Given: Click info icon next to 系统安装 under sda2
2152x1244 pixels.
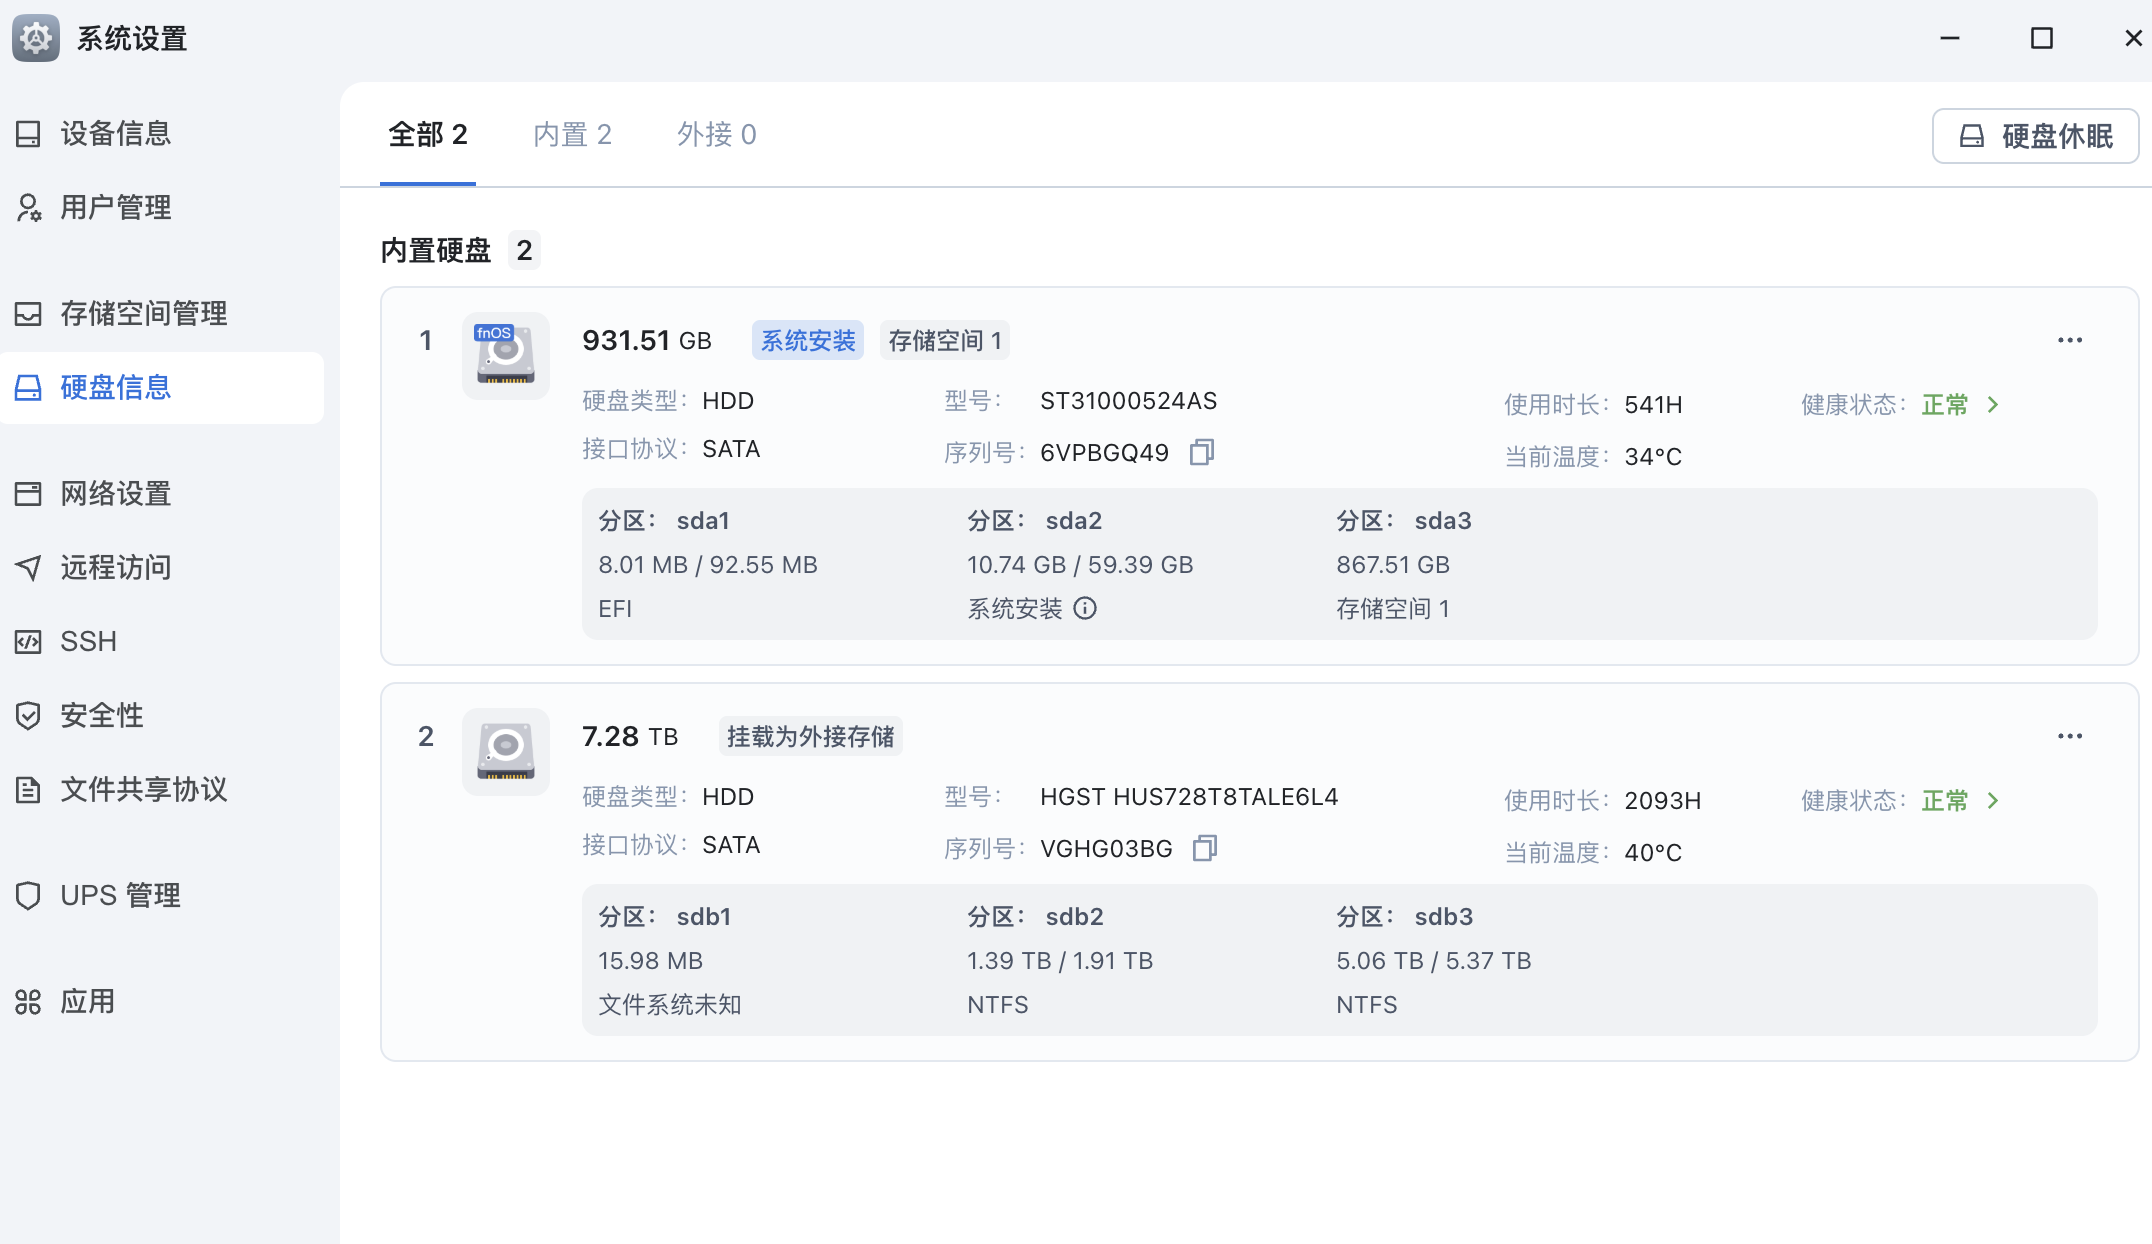Looking at the screenshot, I should click(x=1085, y=608).
